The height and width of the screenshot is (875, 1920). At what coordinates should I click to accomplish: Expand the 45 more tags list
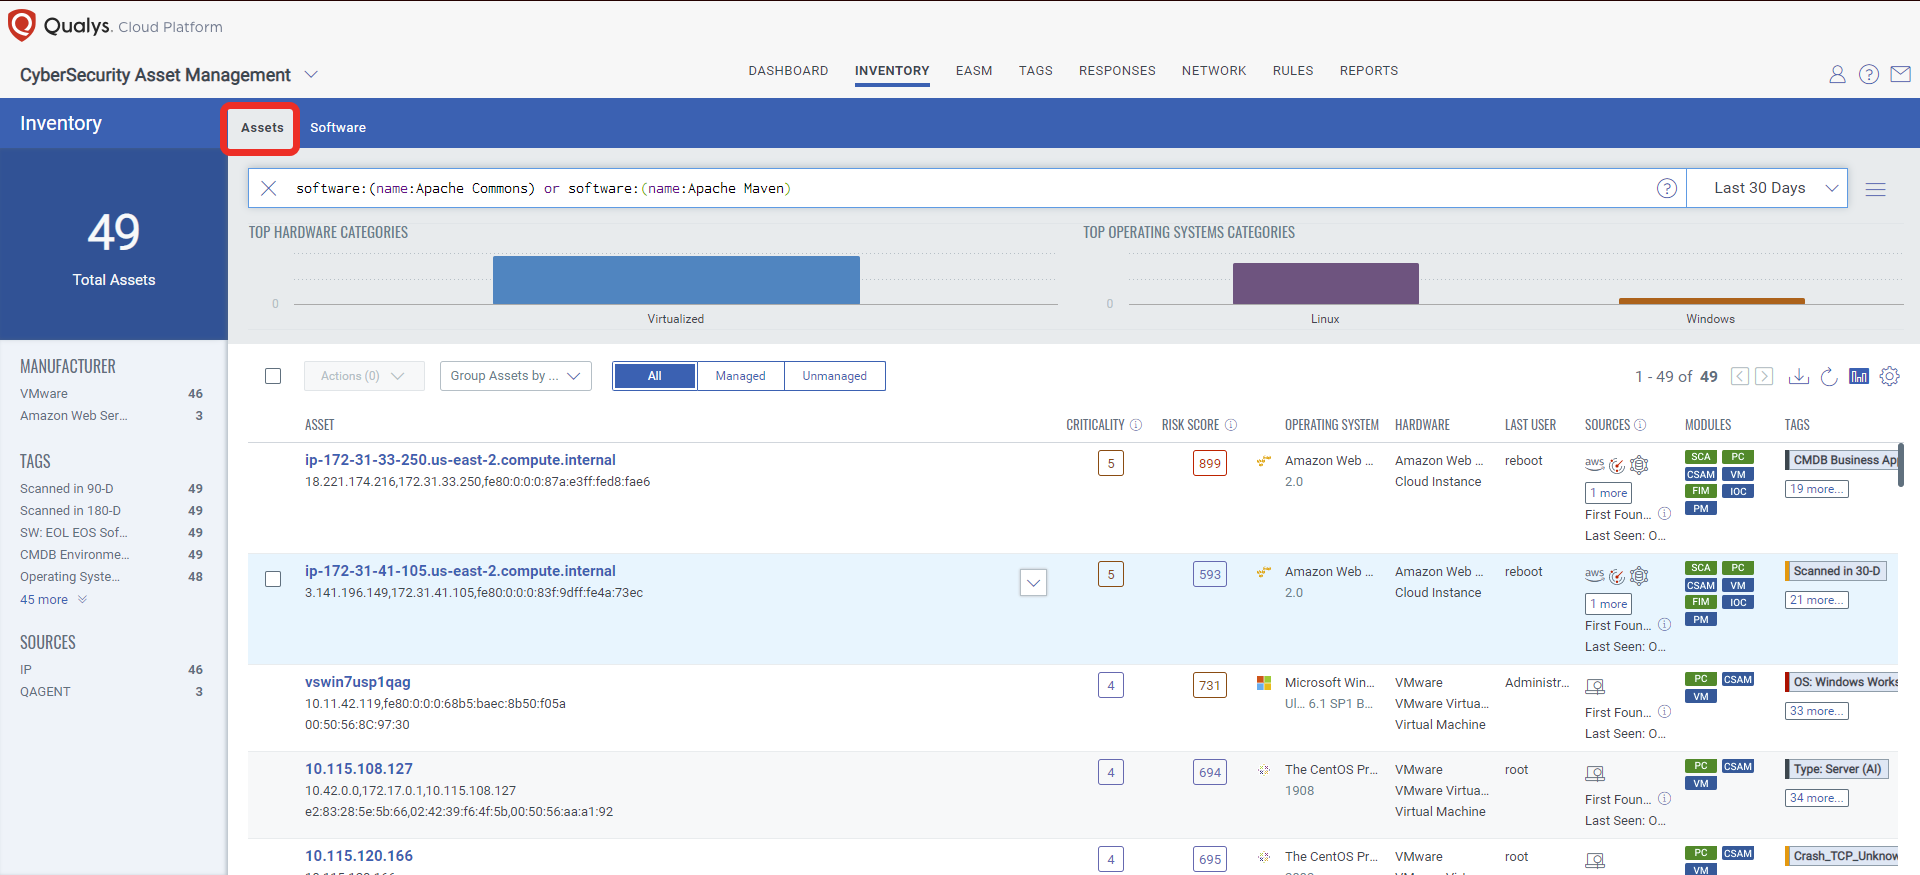coord(54,600)
